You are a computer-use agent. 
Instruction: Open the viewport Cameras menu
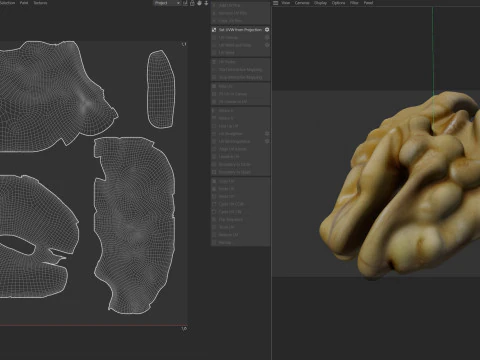click(302, 3)
